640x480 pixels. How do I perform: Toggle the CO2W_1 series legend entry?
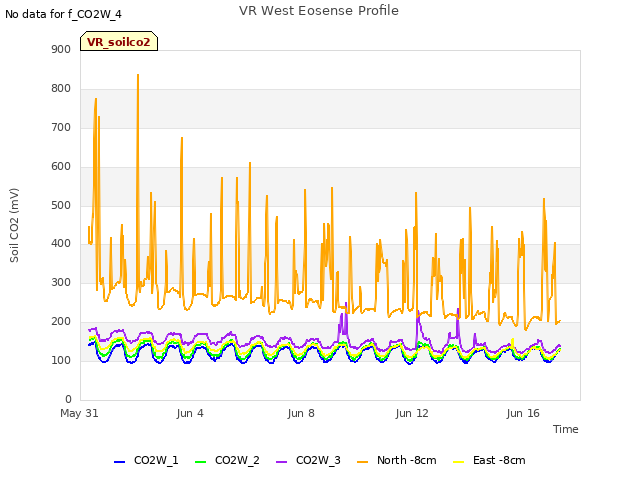[x=146, y=460]
